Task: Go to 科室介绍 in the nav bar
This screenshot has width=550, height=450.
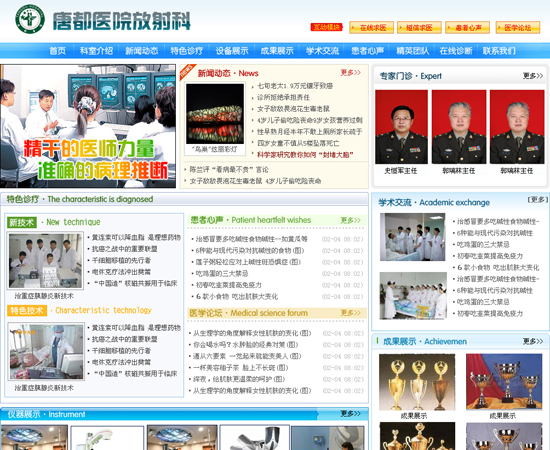Action: [x=96, y=51]
